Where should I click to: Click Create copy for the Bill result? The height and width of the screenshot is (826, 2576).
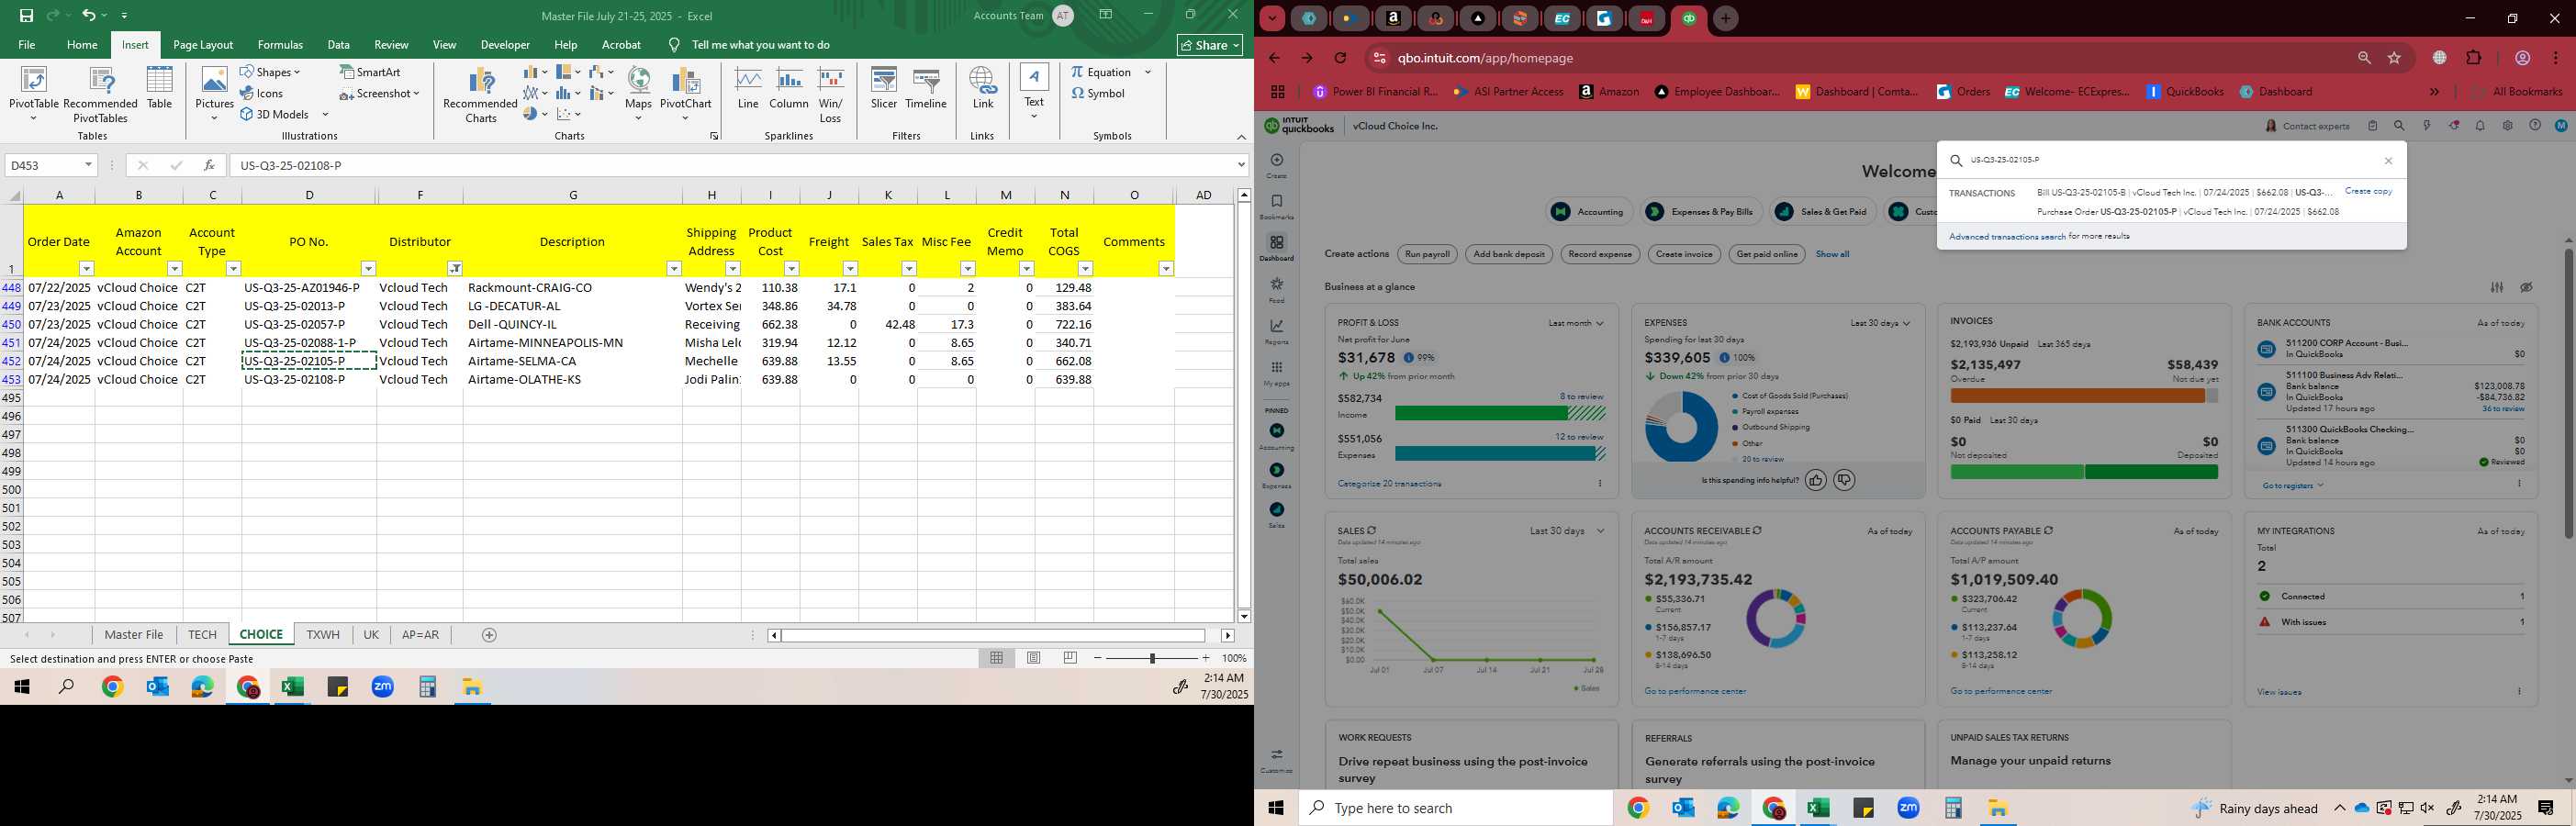[x=2368, y=191]
